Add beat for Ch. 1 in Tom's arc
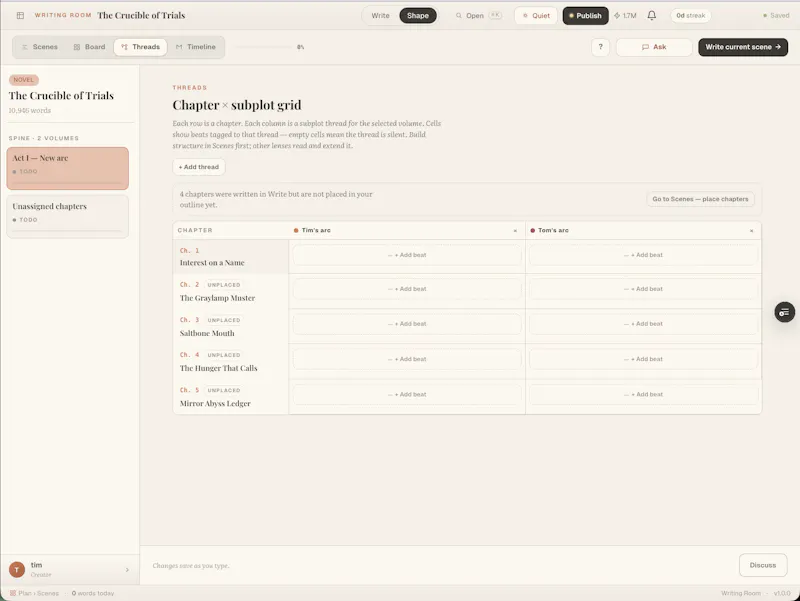The width and height of the screenshot is (800, 601). 643,255
